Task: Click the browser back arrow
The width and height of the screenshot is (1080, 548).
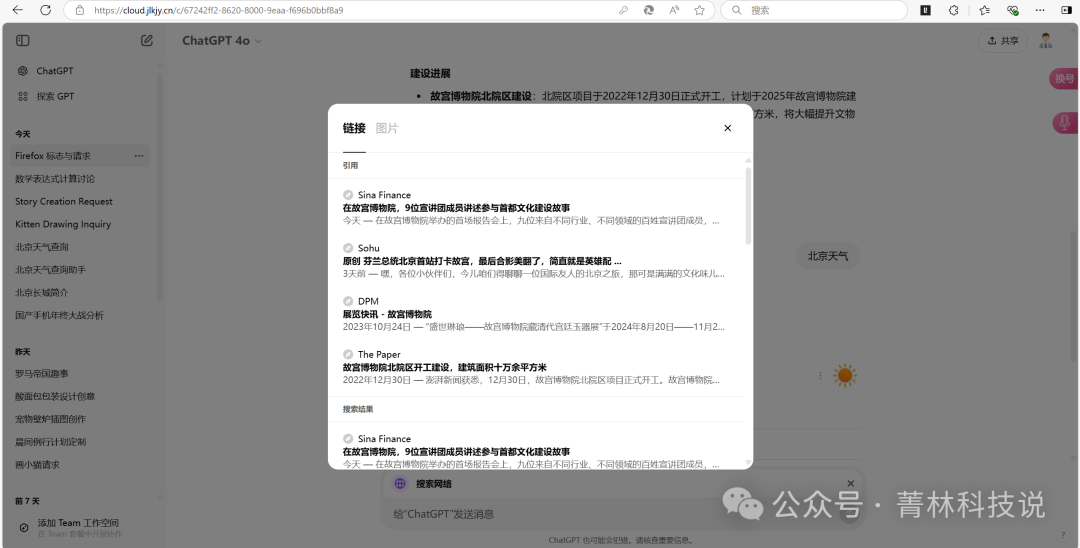Action: [x=18, y=10]
